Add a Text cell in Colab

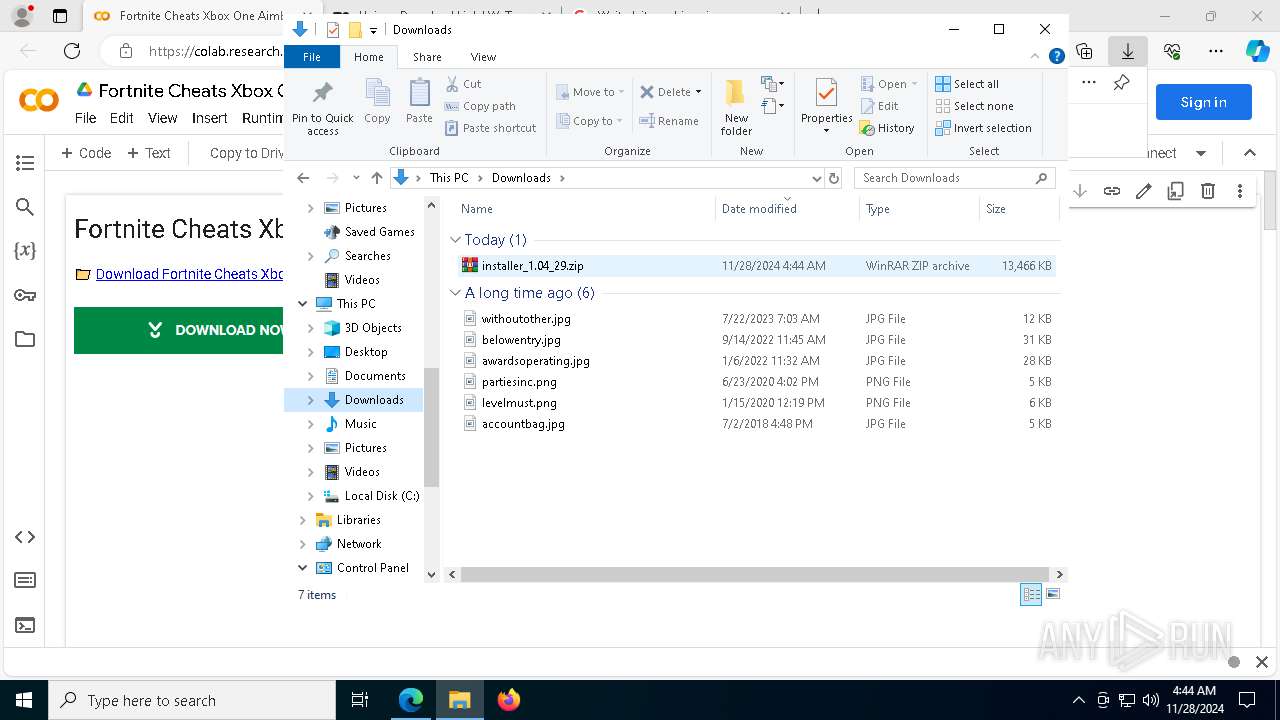click(149, 153)
